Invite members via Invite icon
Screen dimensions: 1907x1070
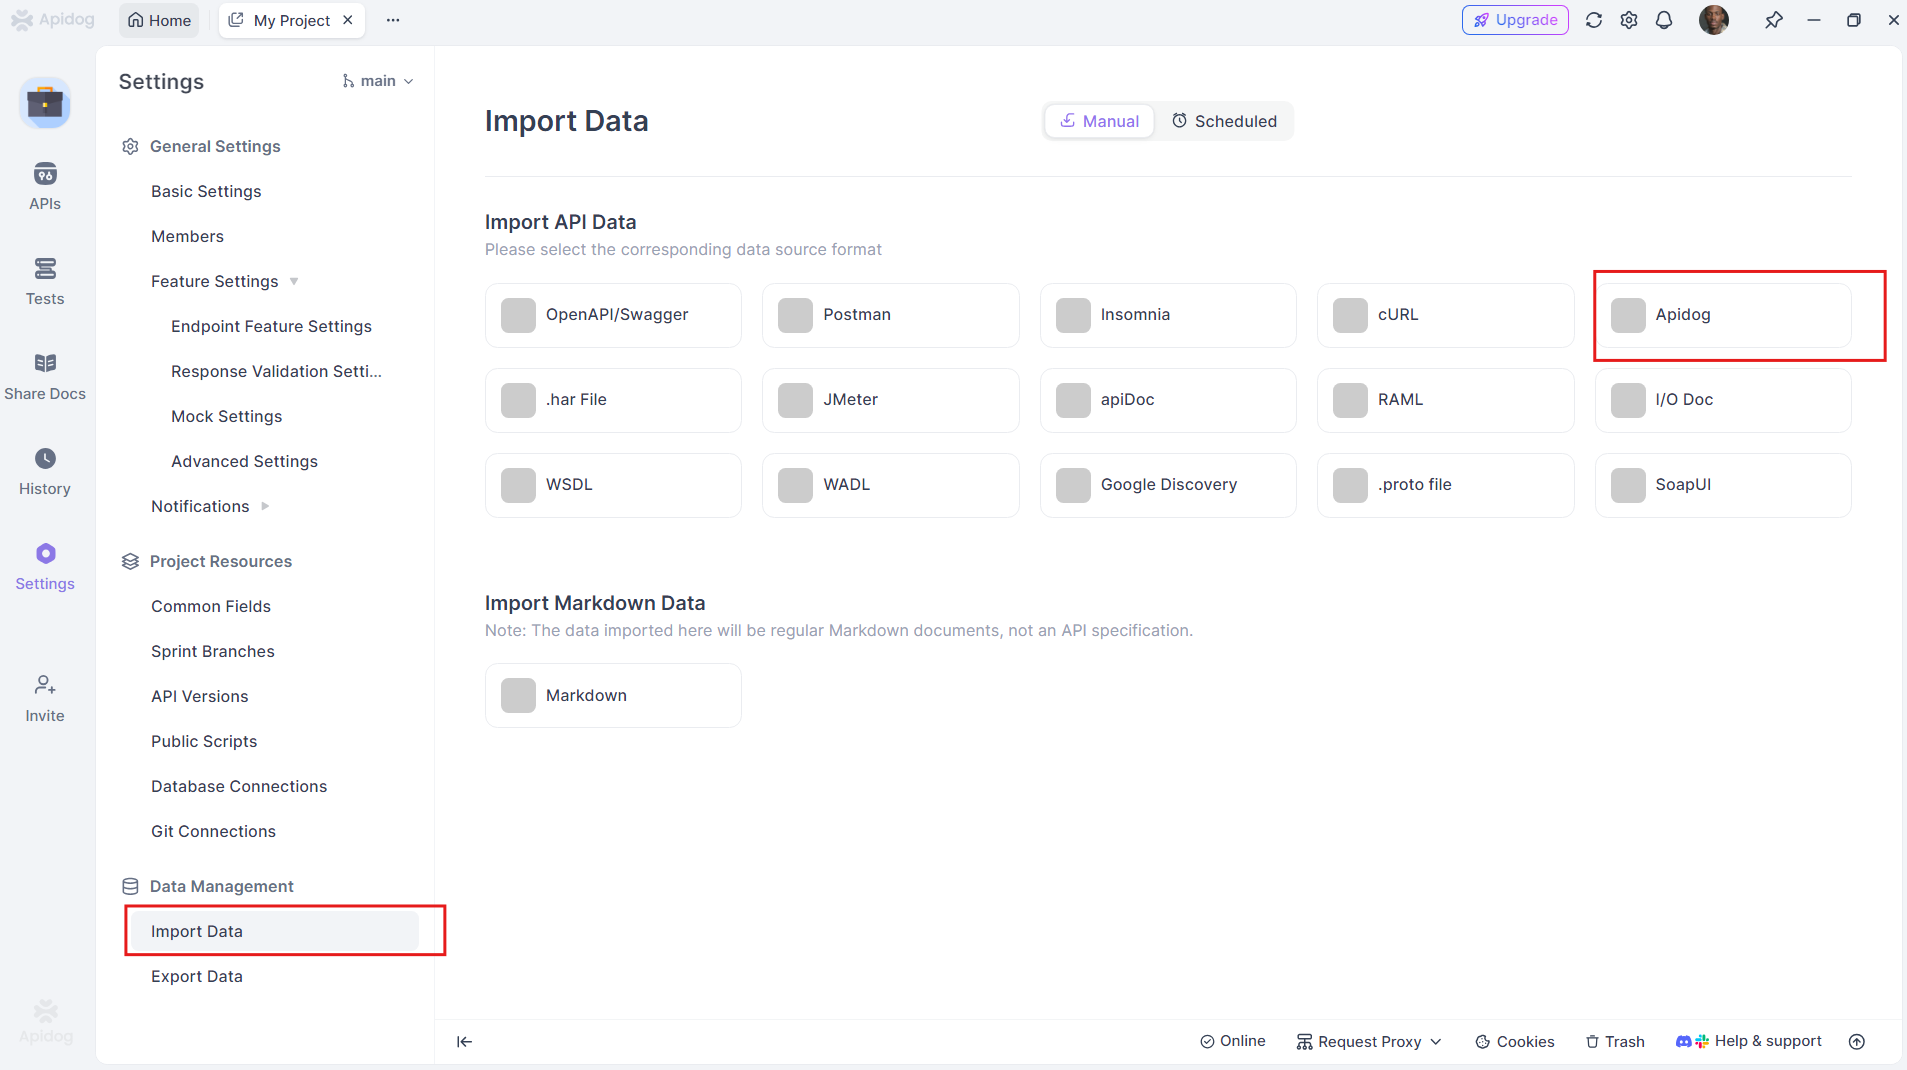click(x=45, y=699)
